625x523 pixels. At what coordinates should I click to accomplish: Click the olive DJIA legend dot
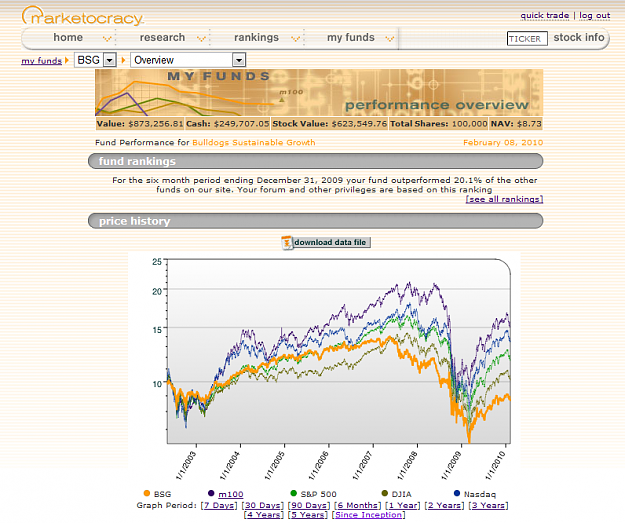point(385,494)
